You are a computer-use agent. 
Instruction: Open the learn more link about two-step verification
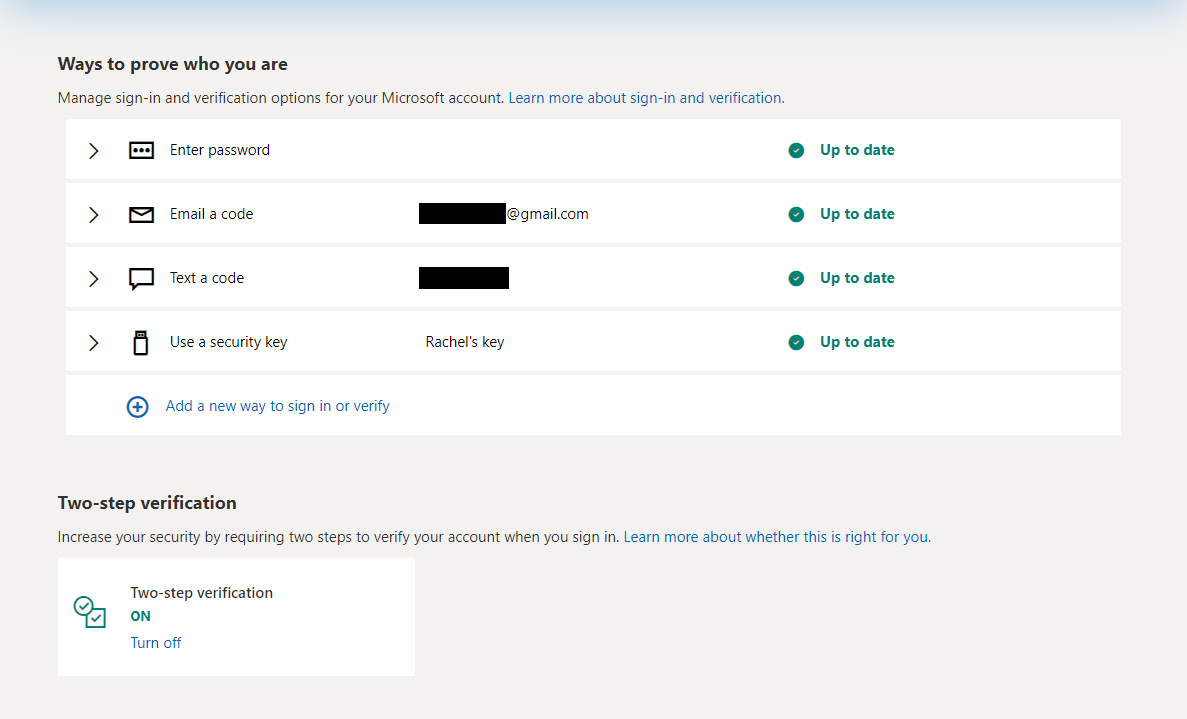[x=777, y=536]
